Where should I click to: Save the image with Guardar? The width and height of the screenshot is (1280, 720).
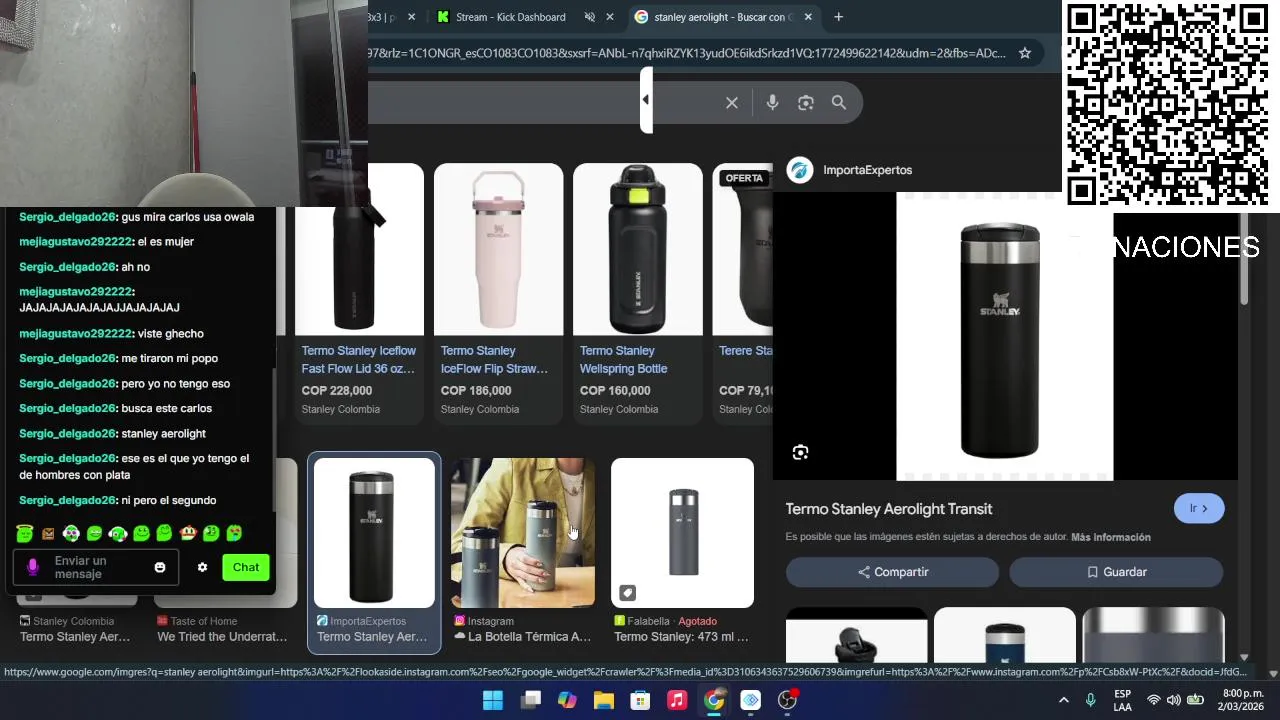click(x=1116, y=572)
